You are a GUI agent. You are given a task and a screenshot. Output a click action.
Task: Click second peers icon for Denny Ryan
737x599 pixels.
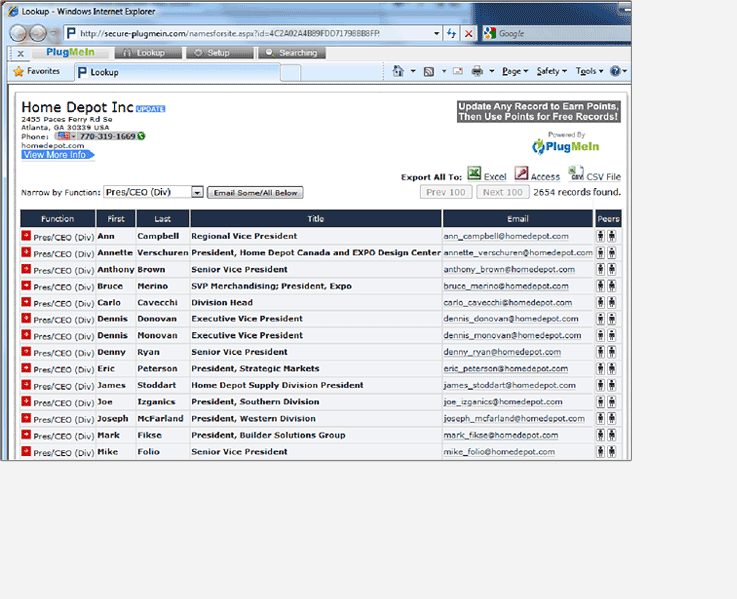[x=612, y=352]
